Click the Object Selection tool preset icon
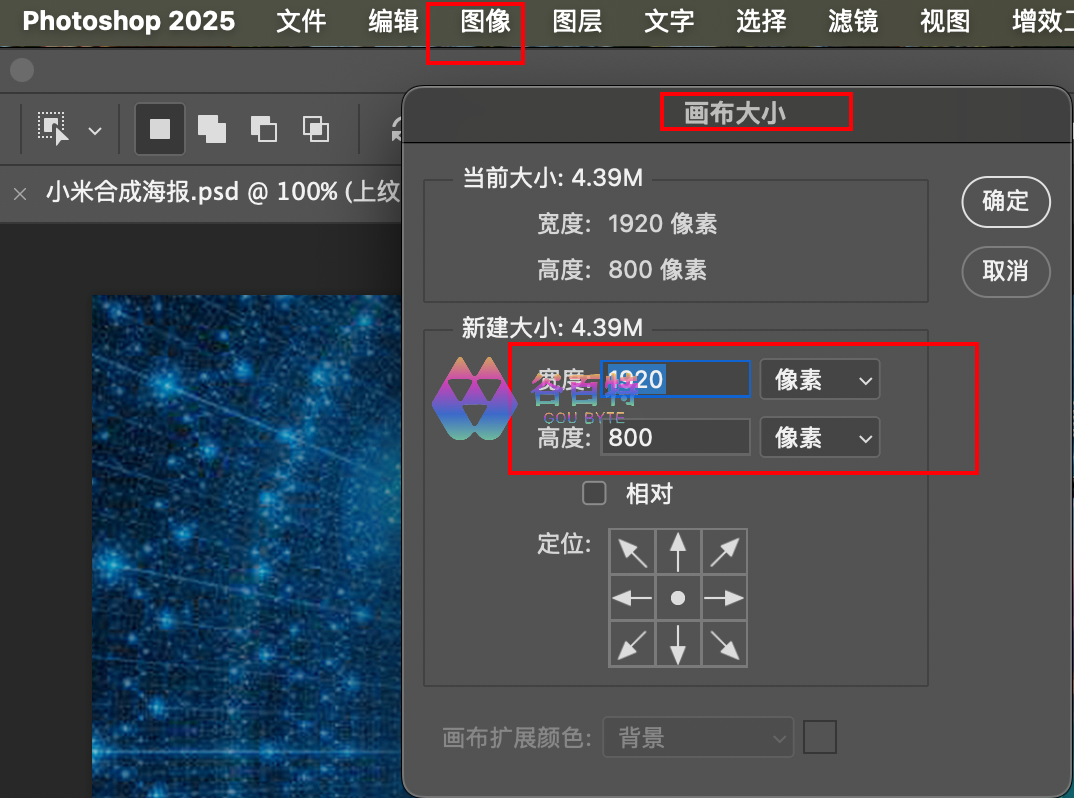The image size is (1074, 798). 53,129
